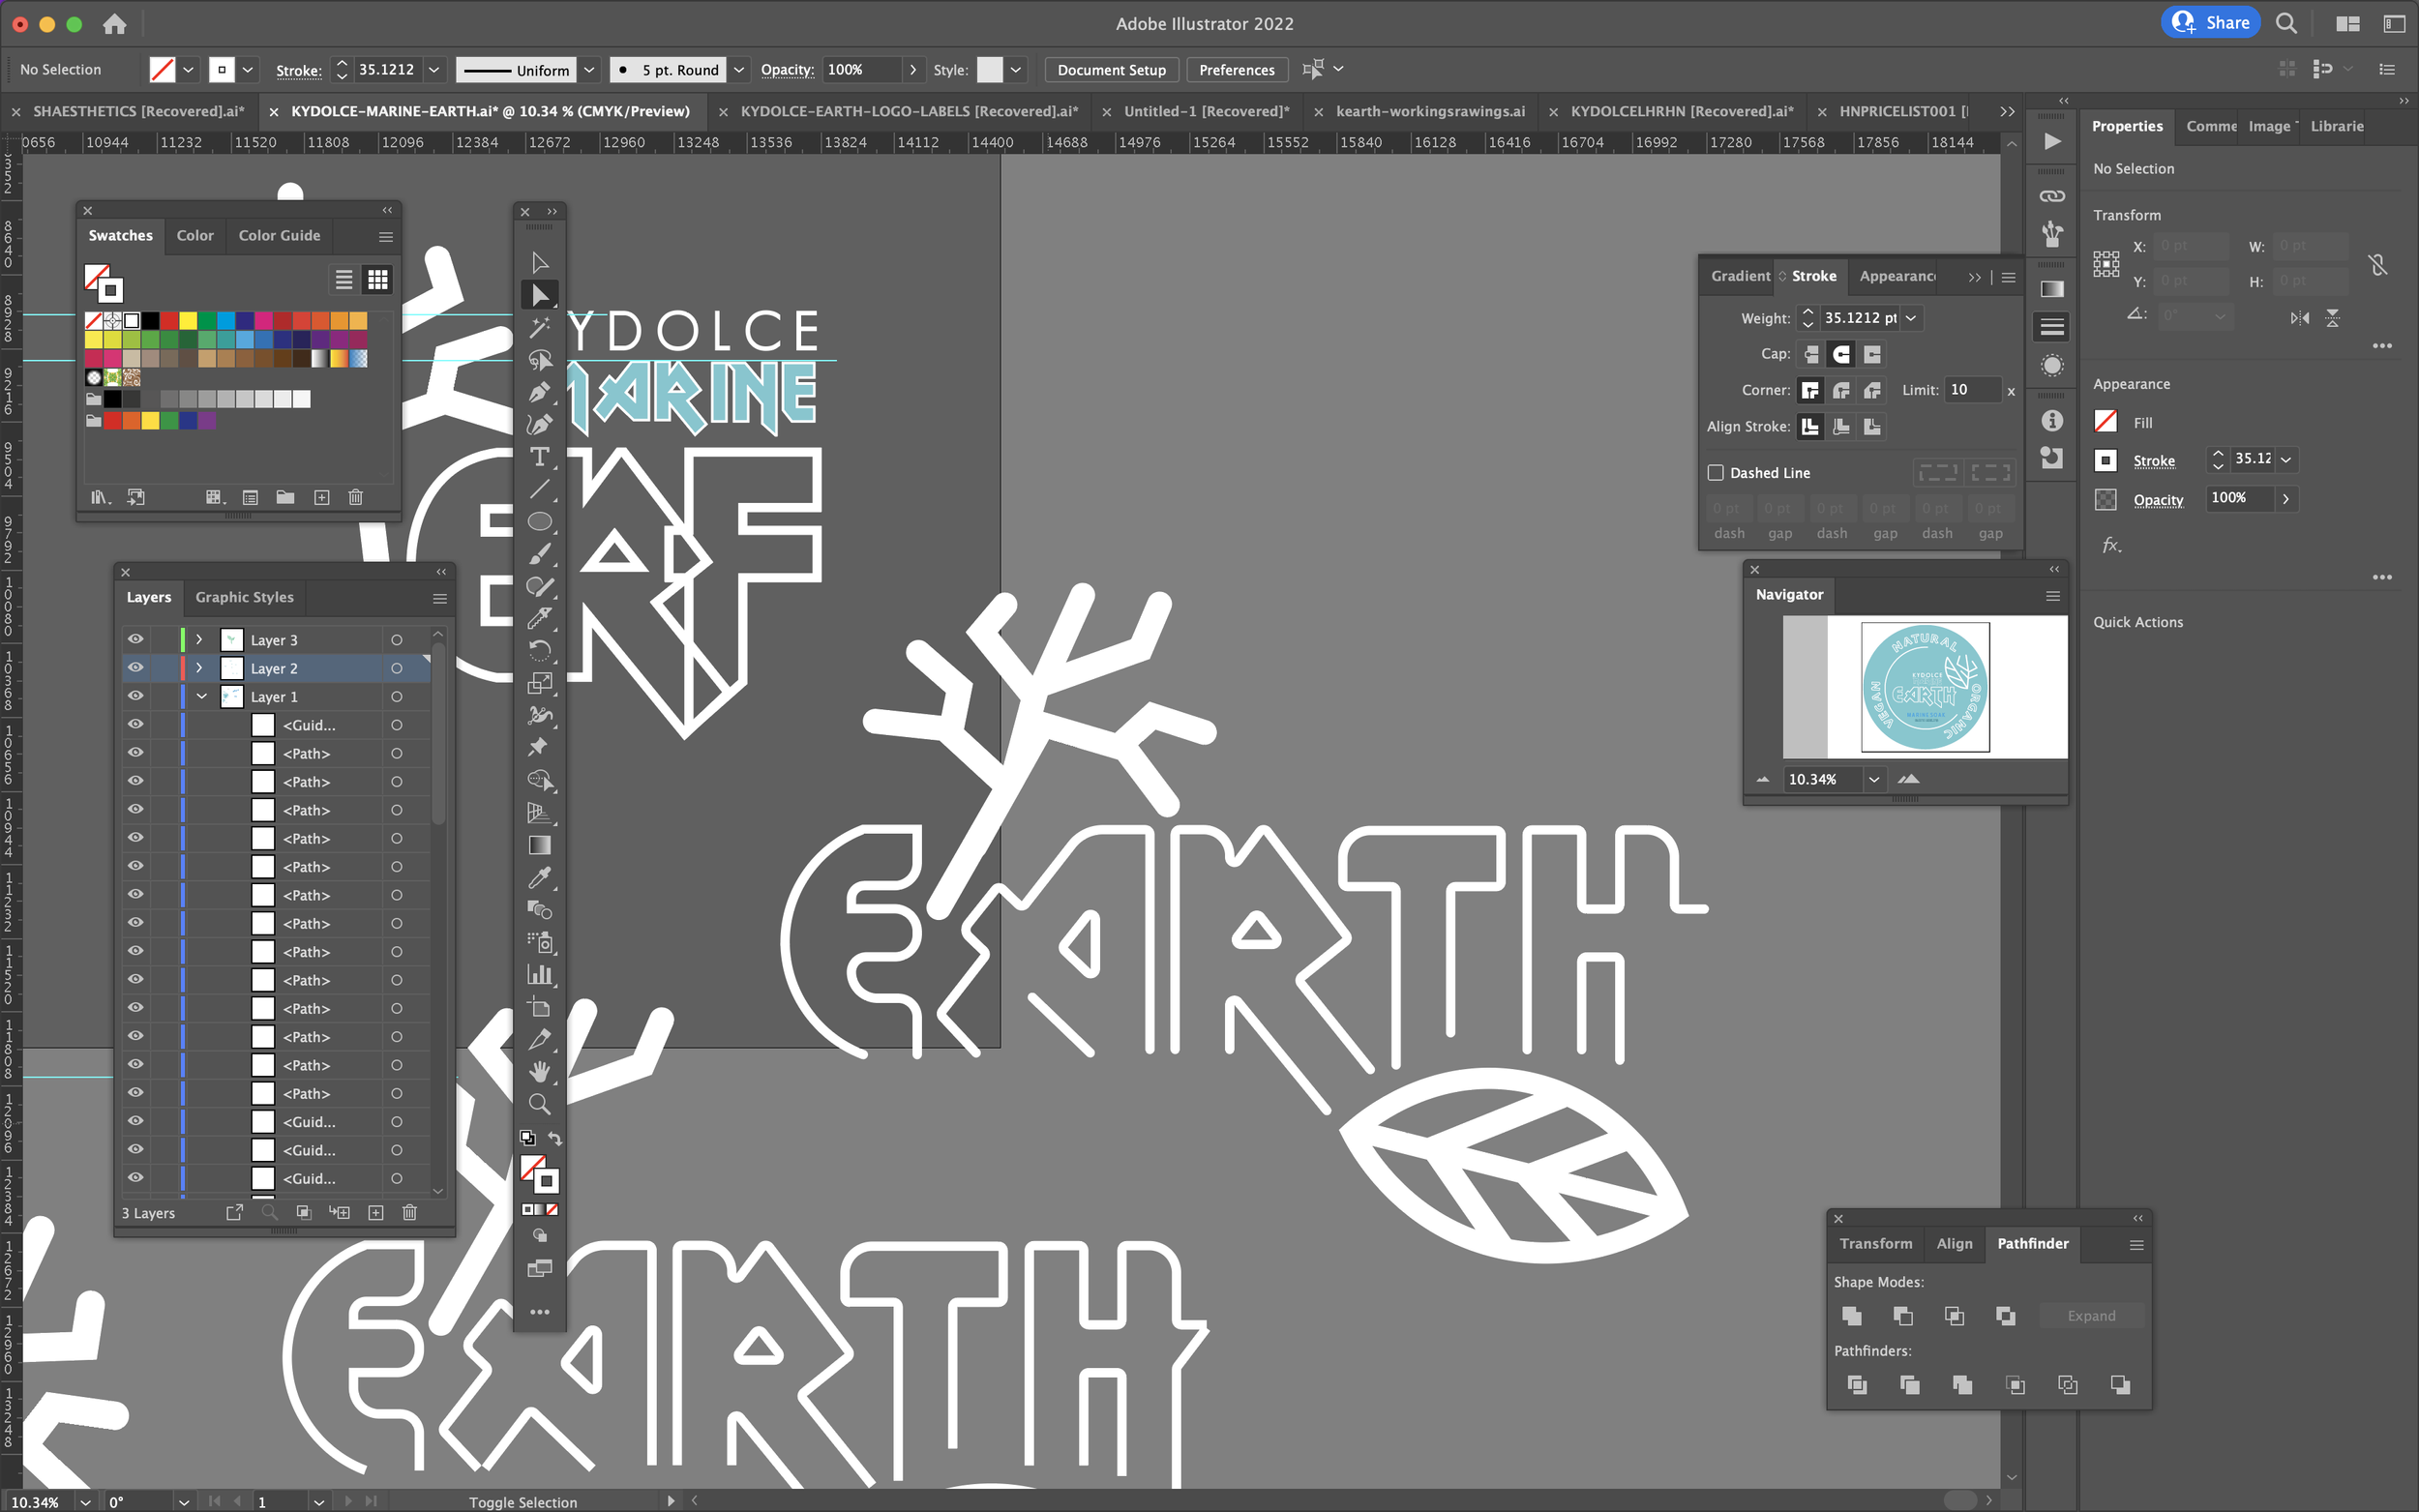Open the Graphic Styles tab

click(x=244, y=597)
